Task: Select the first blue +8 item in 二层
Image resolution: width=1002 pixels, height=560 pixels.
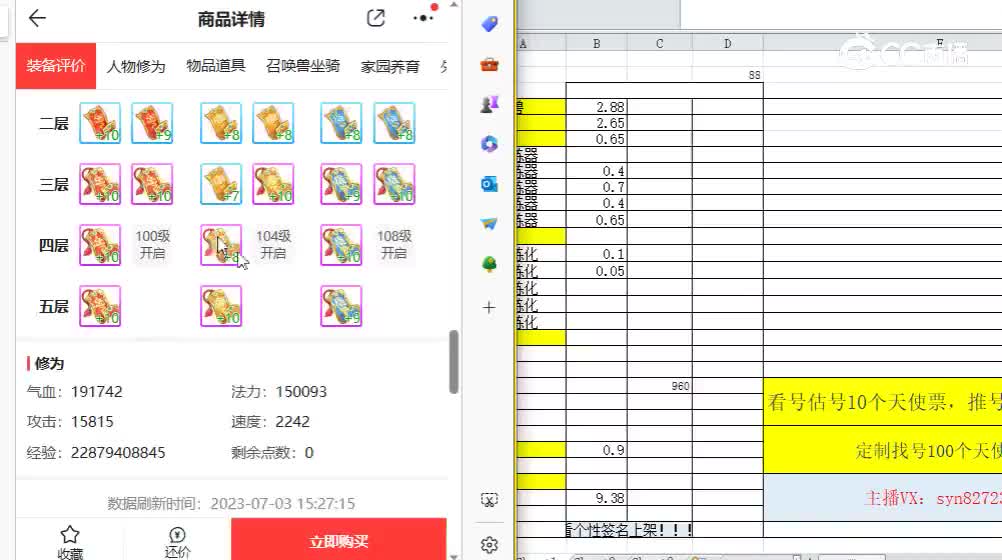Action: pos(341,123)
